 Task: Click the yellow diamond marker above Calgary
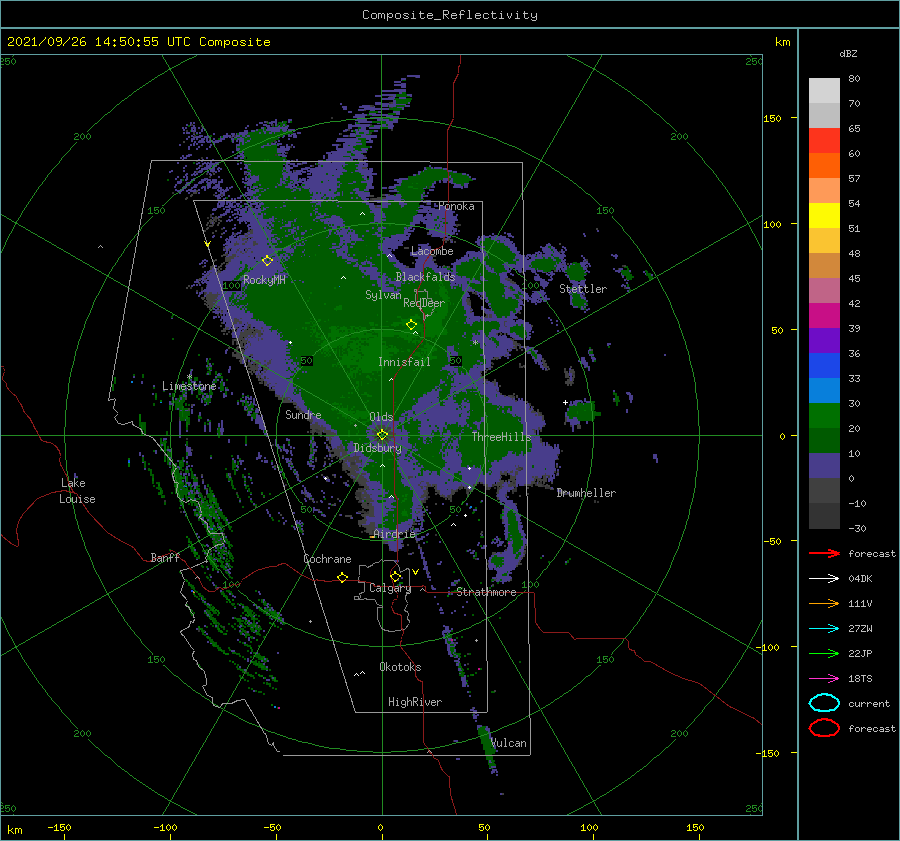click(395, 576)
